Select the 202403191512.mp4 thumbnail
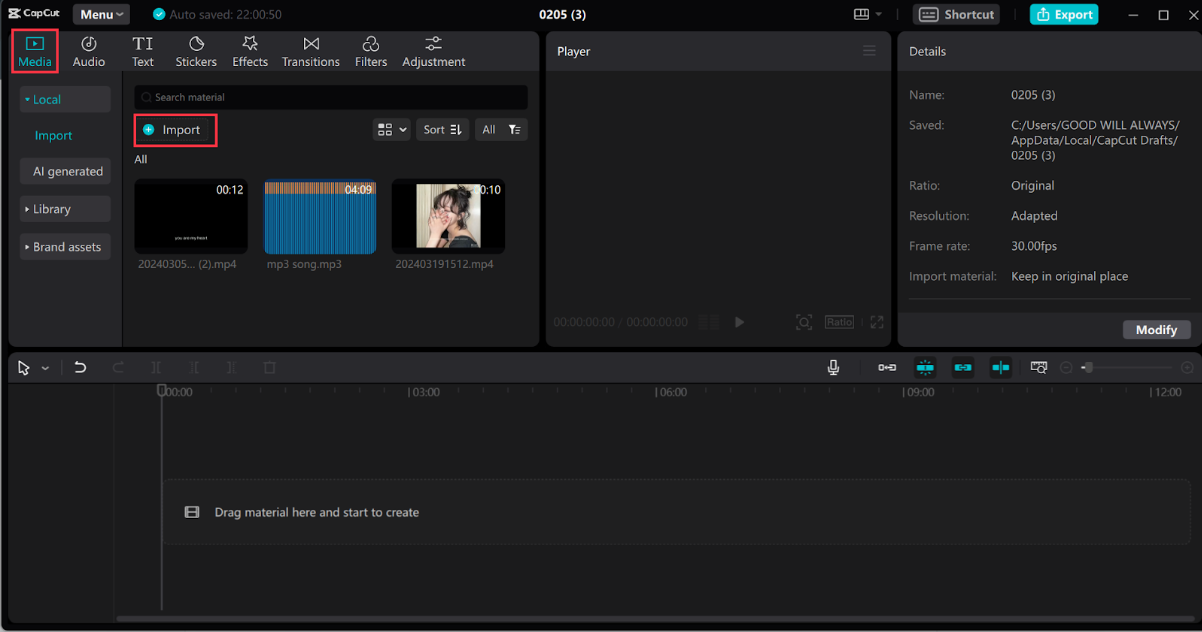The height and width of the screenshot is (632, 1202). point(448,216)
